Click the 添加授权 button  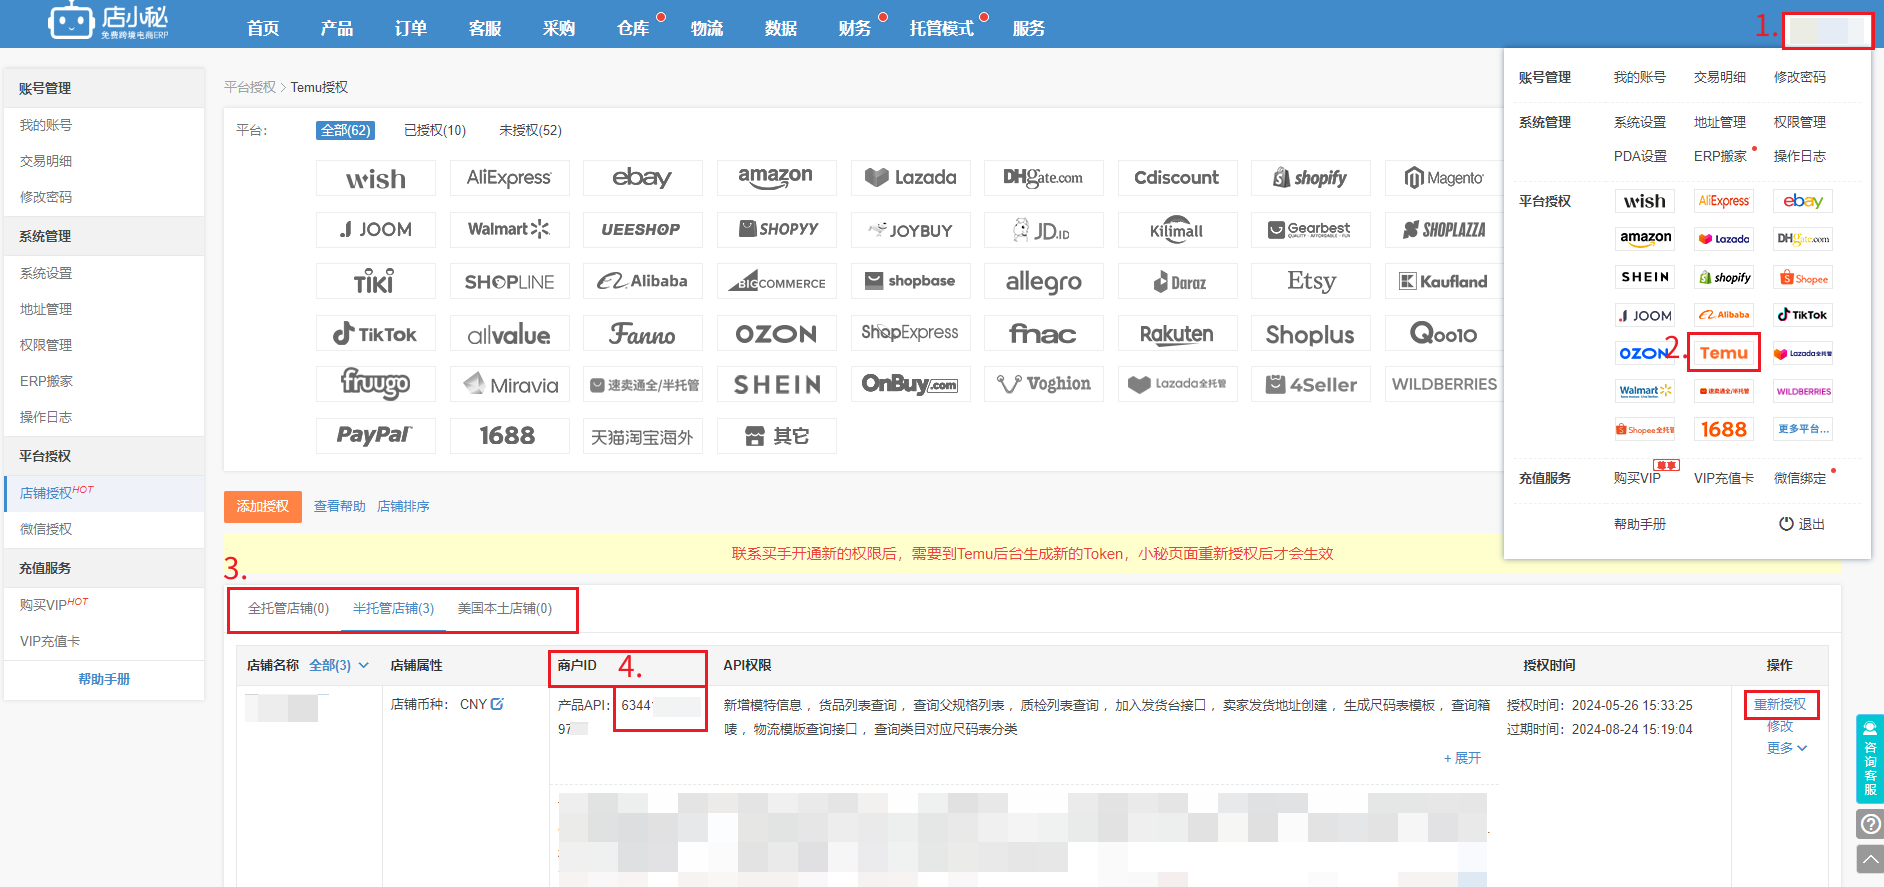263,506
